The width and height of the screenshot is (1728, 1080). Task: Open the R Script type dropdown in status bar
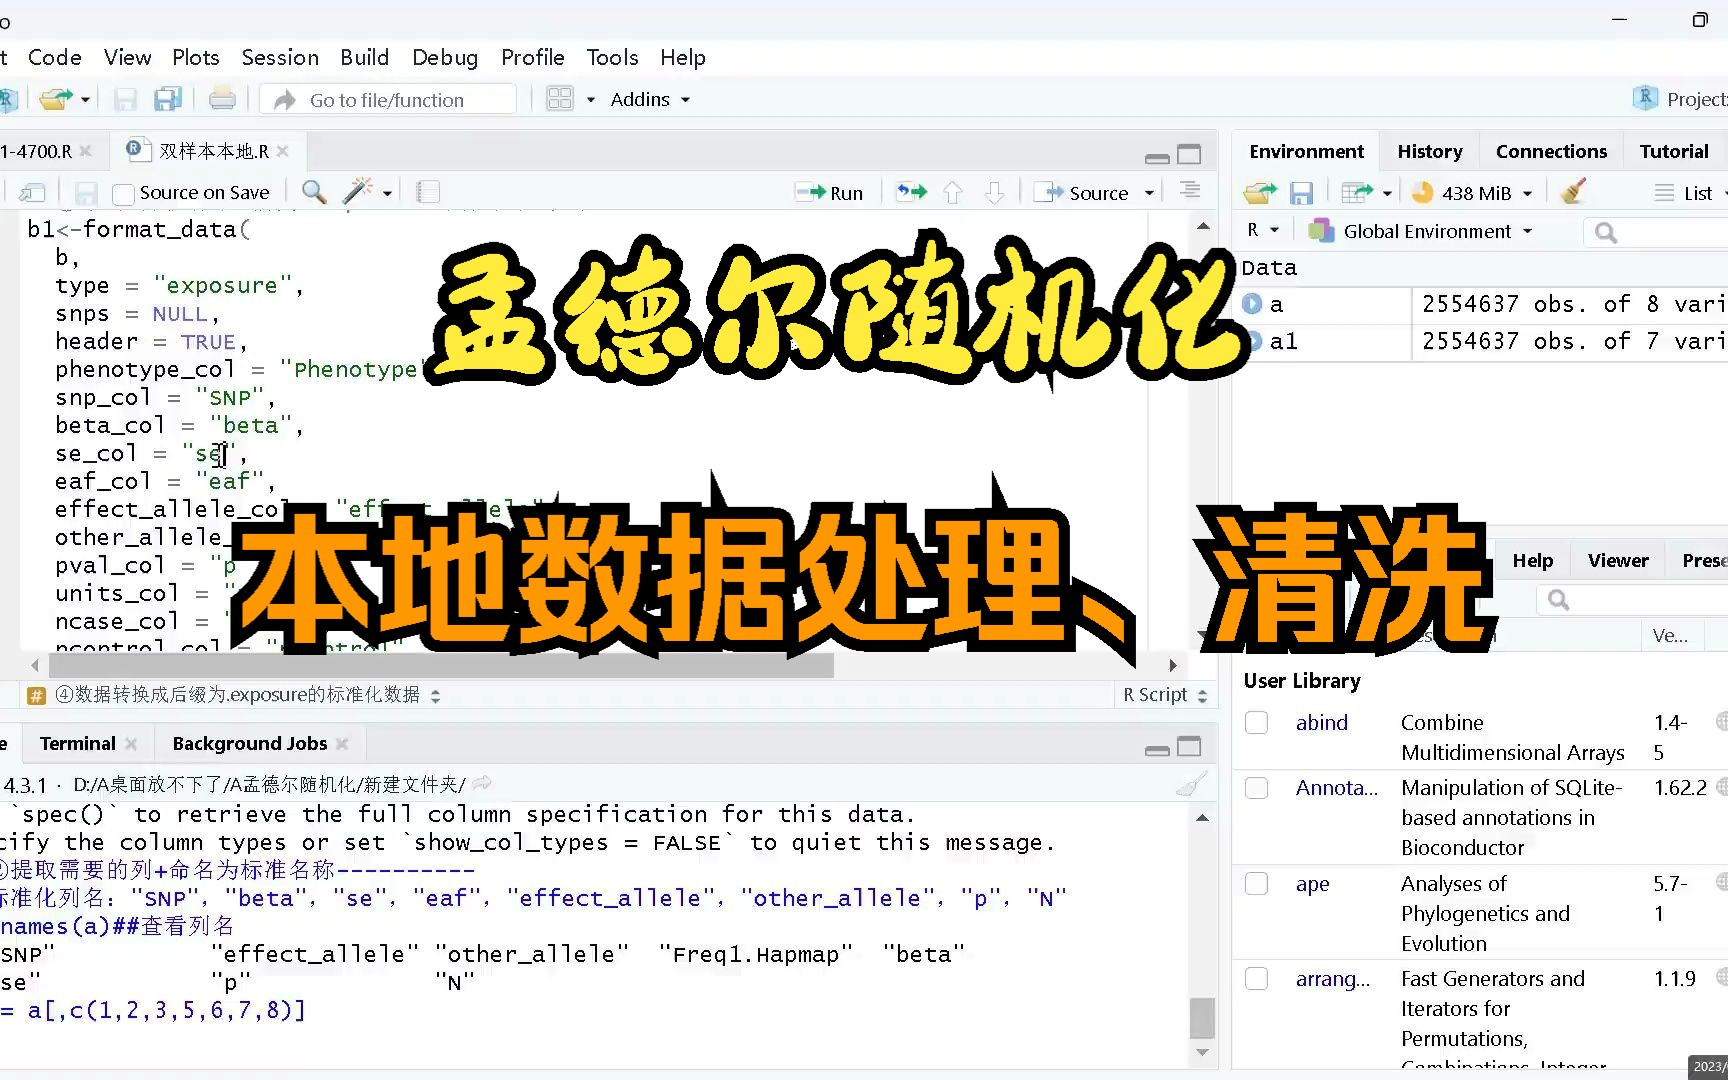[x=1163, y=694]
